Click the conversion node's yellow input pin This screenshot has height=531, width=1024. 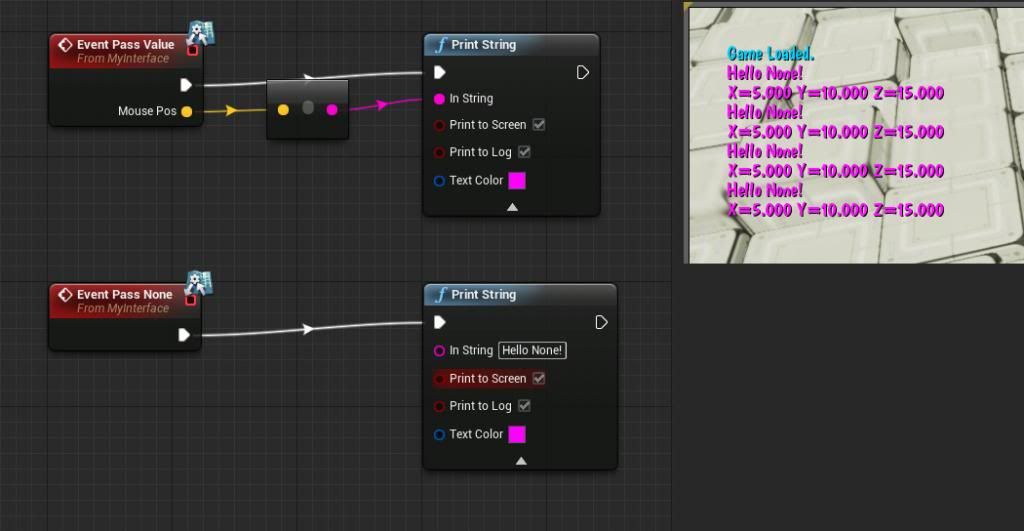coord(283,109)
